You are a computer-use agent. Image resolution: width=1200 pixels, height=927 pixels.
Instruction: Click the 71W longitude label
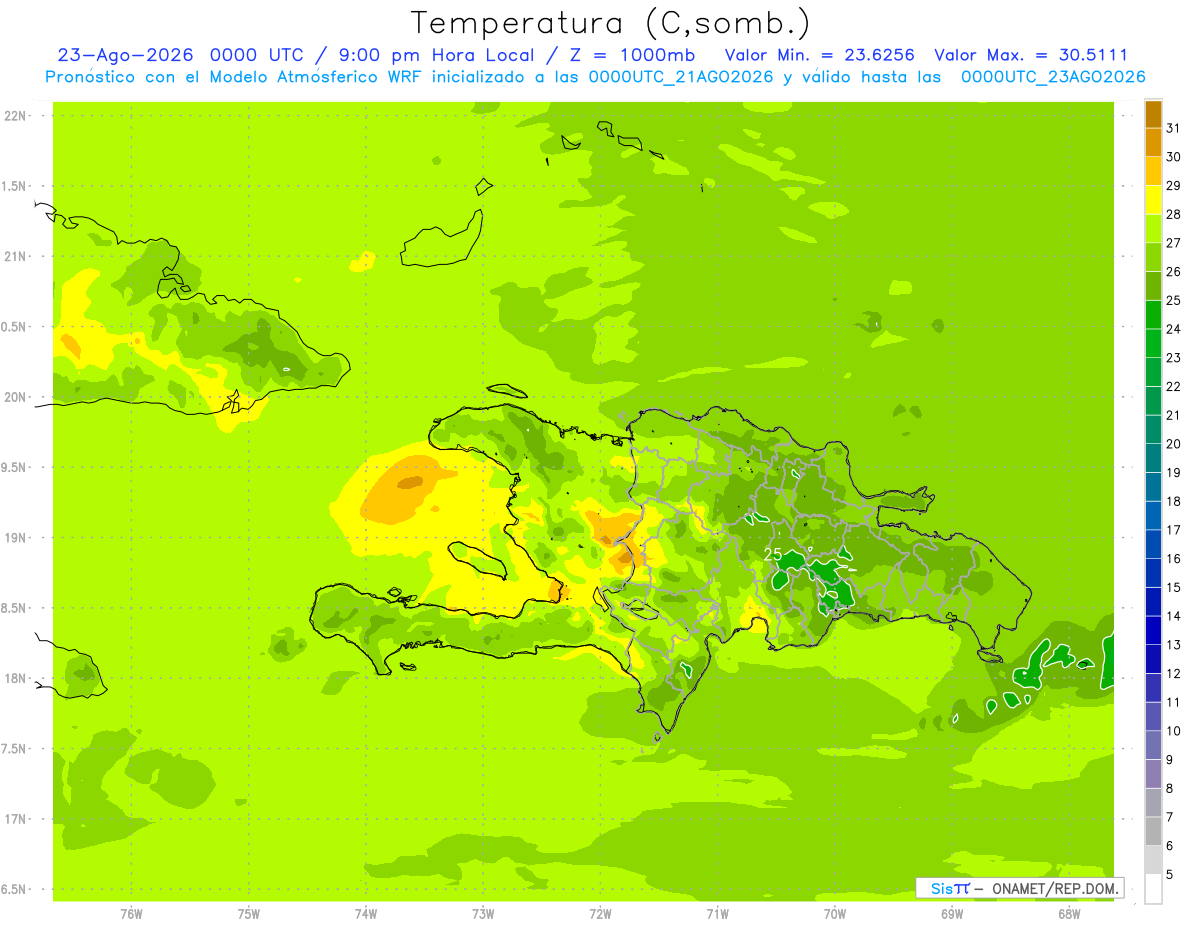coord(717,913)
